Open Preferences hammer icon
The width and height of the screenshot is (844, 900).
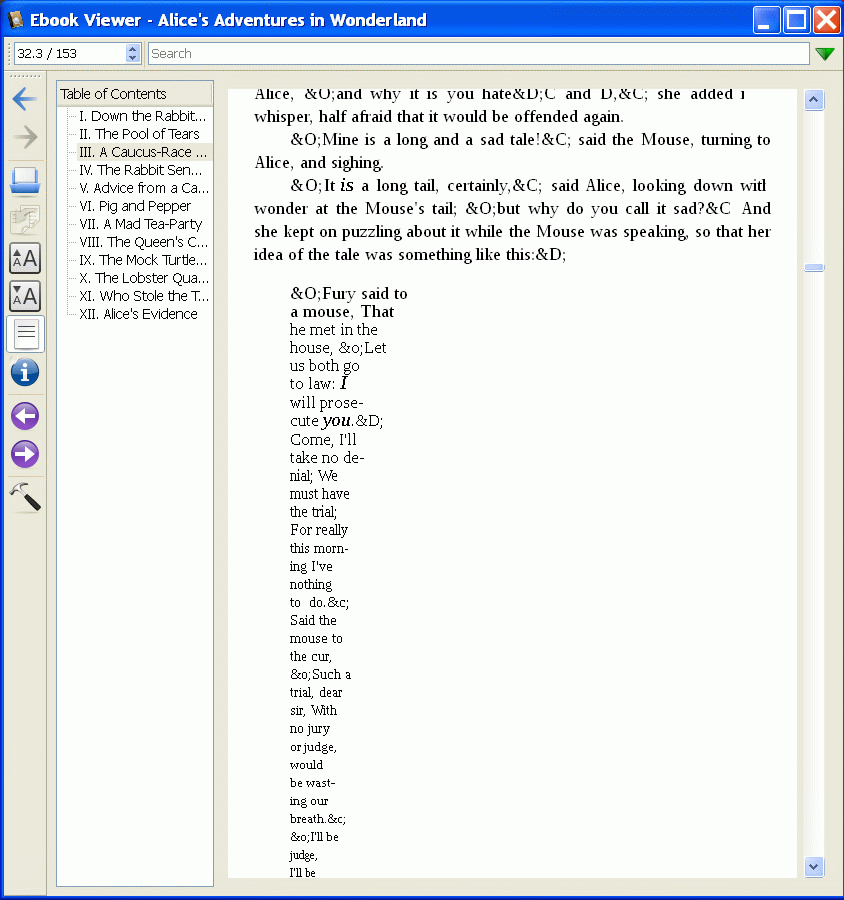[25, 496]
